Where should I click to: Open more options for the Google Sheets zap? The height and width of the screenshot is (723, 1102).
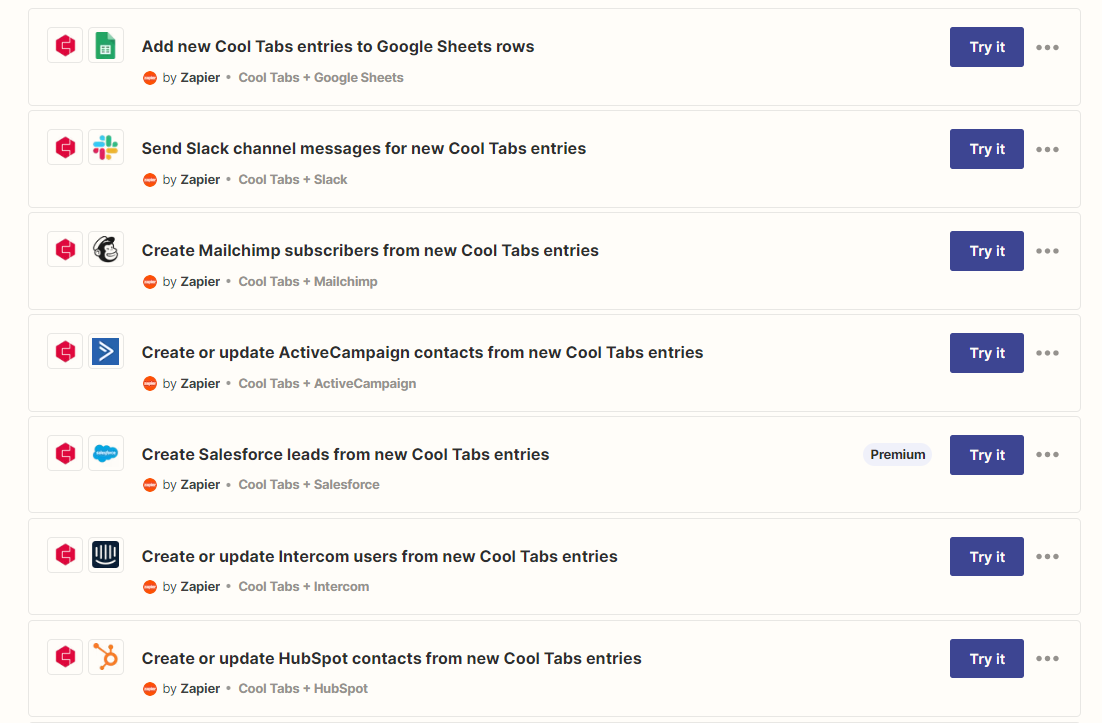point(1047,47)
